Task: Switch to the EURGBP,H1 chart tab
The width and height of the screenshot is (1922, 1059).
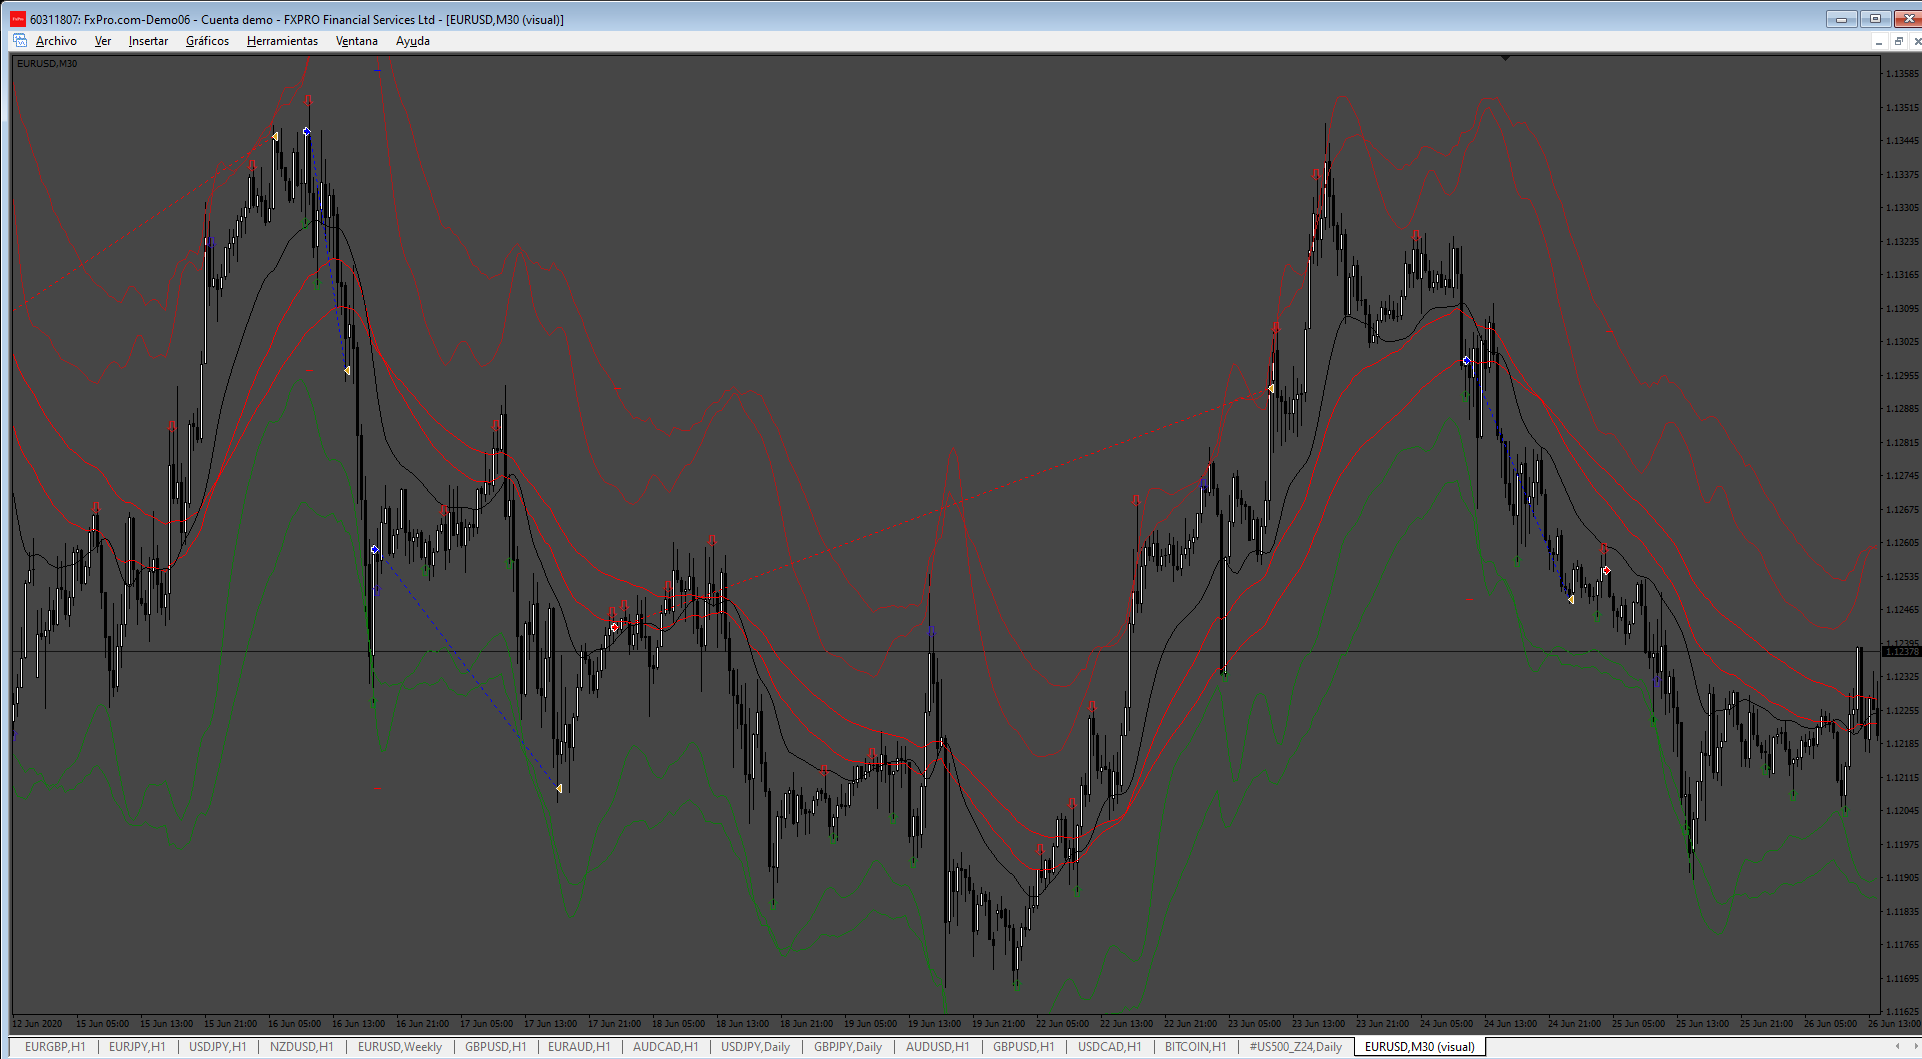Action: point(55,1047)
